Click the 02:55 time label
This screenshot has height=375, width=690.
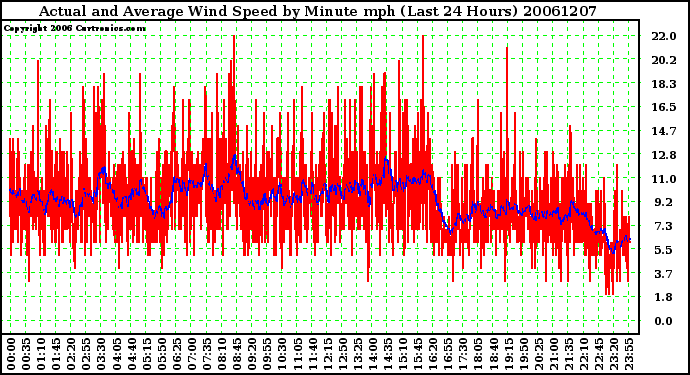click(x=86, y=354)
